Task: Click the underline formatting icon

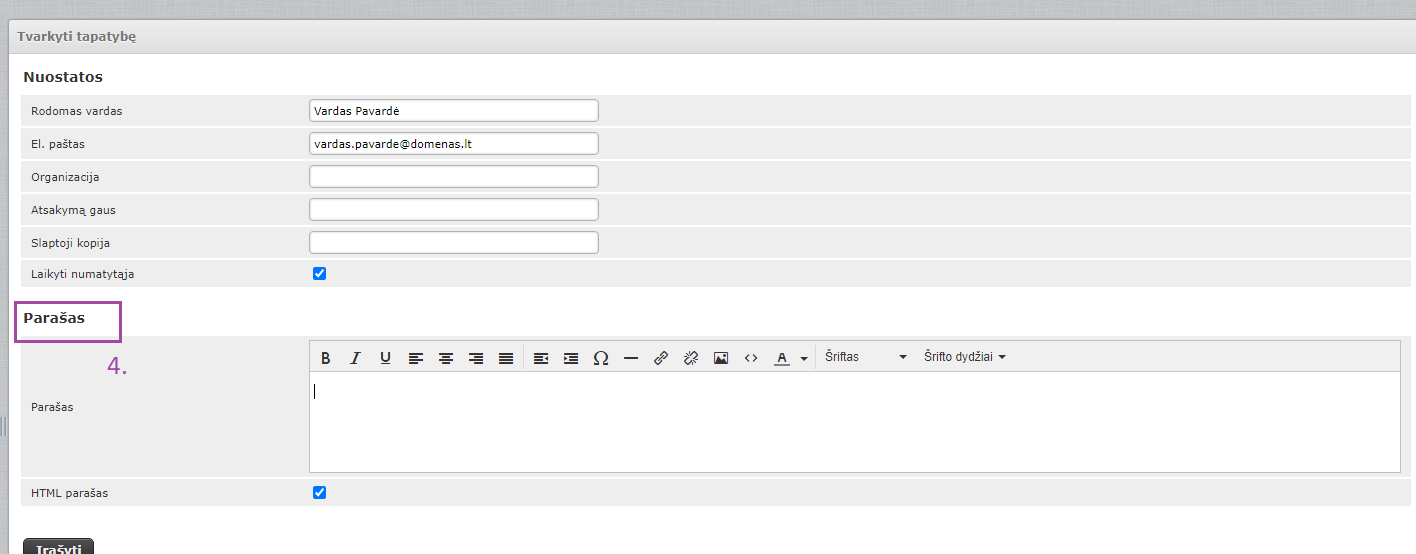Action: point(385,358)
